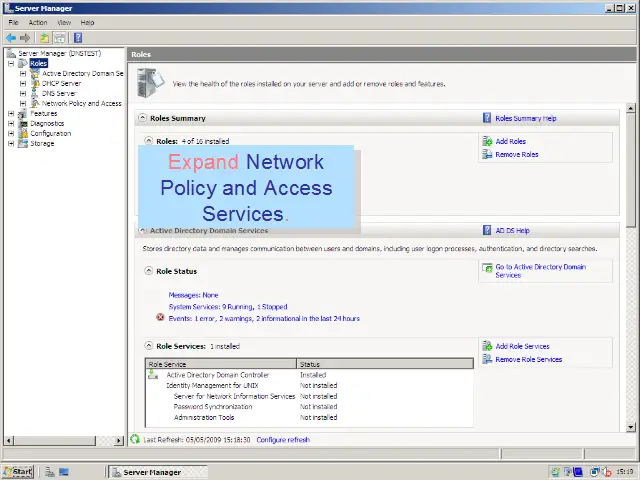Click the Role Service column header
Screen dimensions: 640x480
(221, 364)
